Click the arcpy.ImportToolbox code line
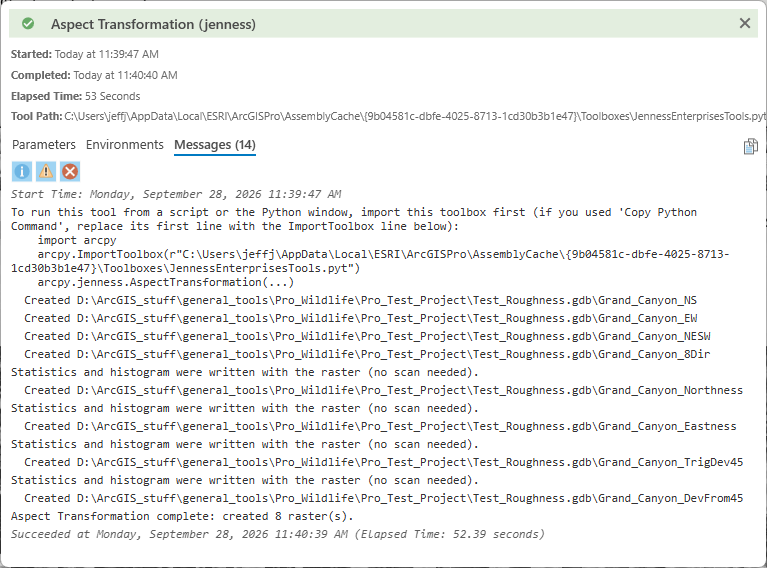The image size is (767, 568). coord(370,261)
